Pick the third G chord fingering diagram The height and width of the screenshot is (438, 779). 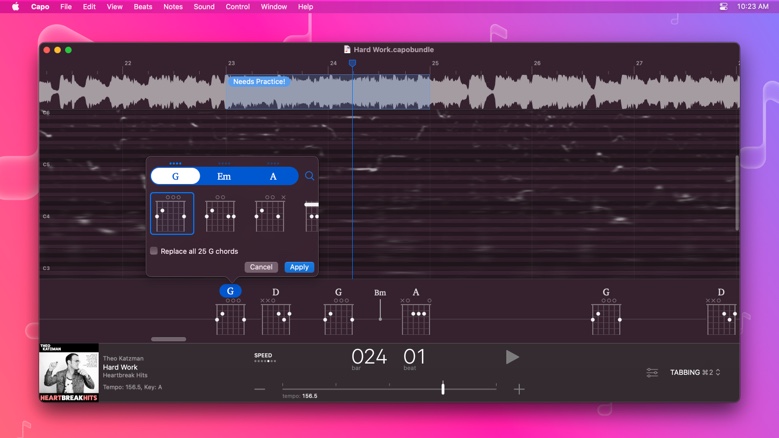[x=270, y=214]
